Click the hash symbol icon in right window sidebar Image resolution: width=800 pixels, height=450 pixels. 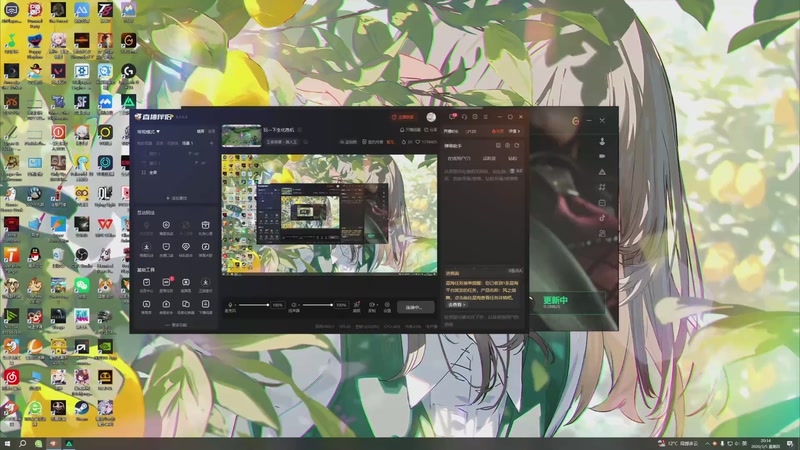[602, 187]
